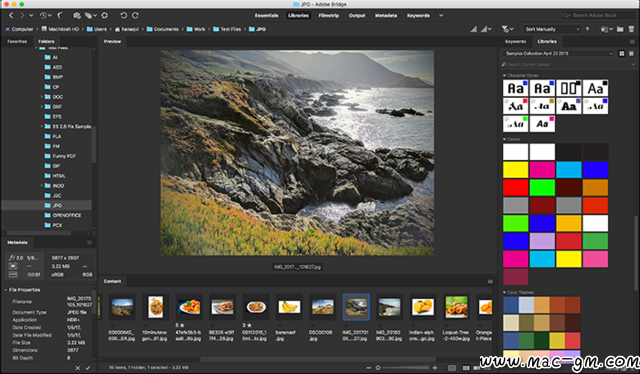Screen dimensions: 640x374
Task: Cancel metadata changes X icon
Action: click(x=78, y=368)
